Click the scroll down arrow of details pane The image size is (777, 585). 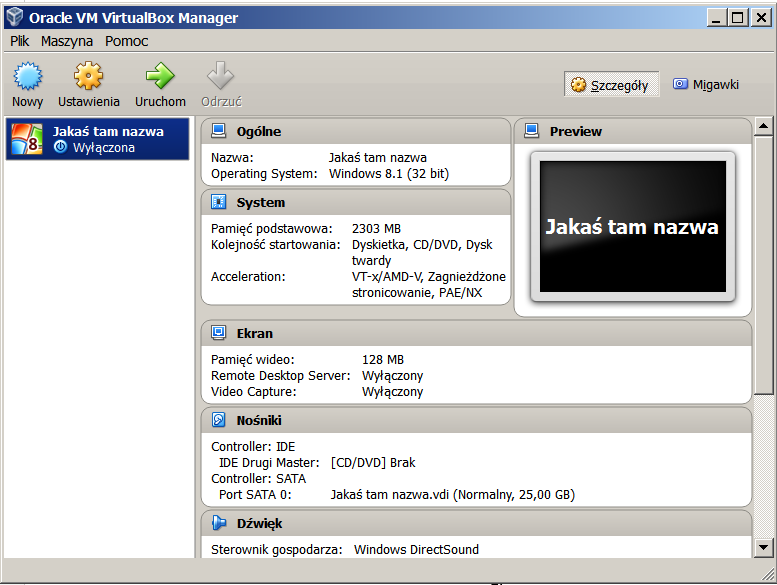[x=764, y=548]
